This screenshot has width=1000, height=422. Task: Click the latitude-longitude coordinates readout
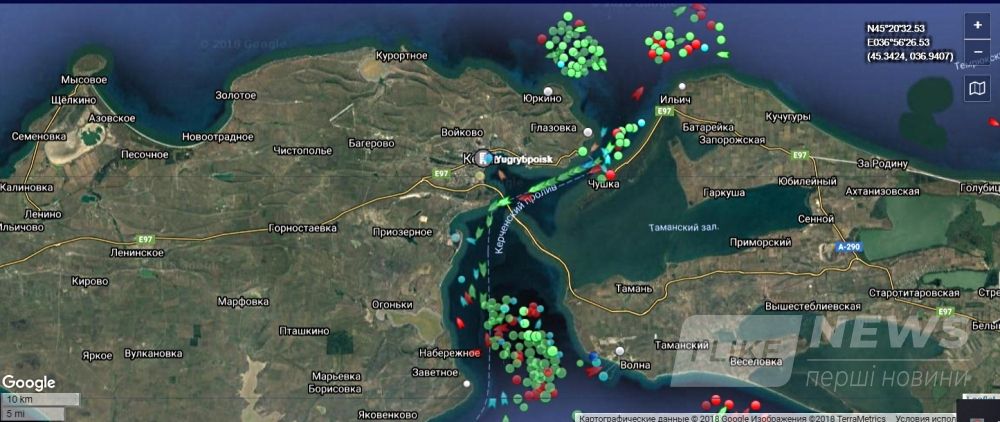point(910,42)
